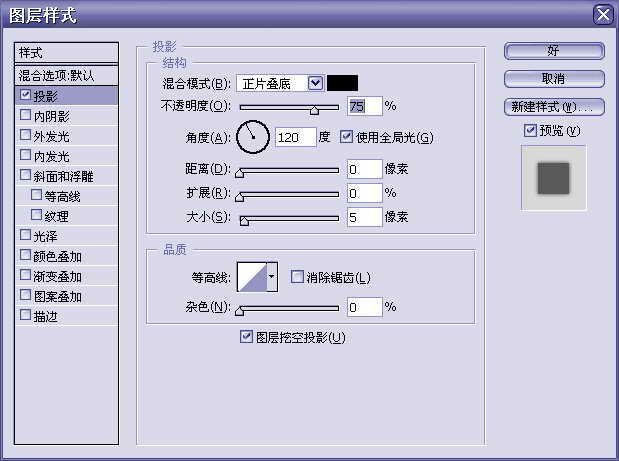Click the 好 OK button

pyautogui.click(x=553, y=50)
